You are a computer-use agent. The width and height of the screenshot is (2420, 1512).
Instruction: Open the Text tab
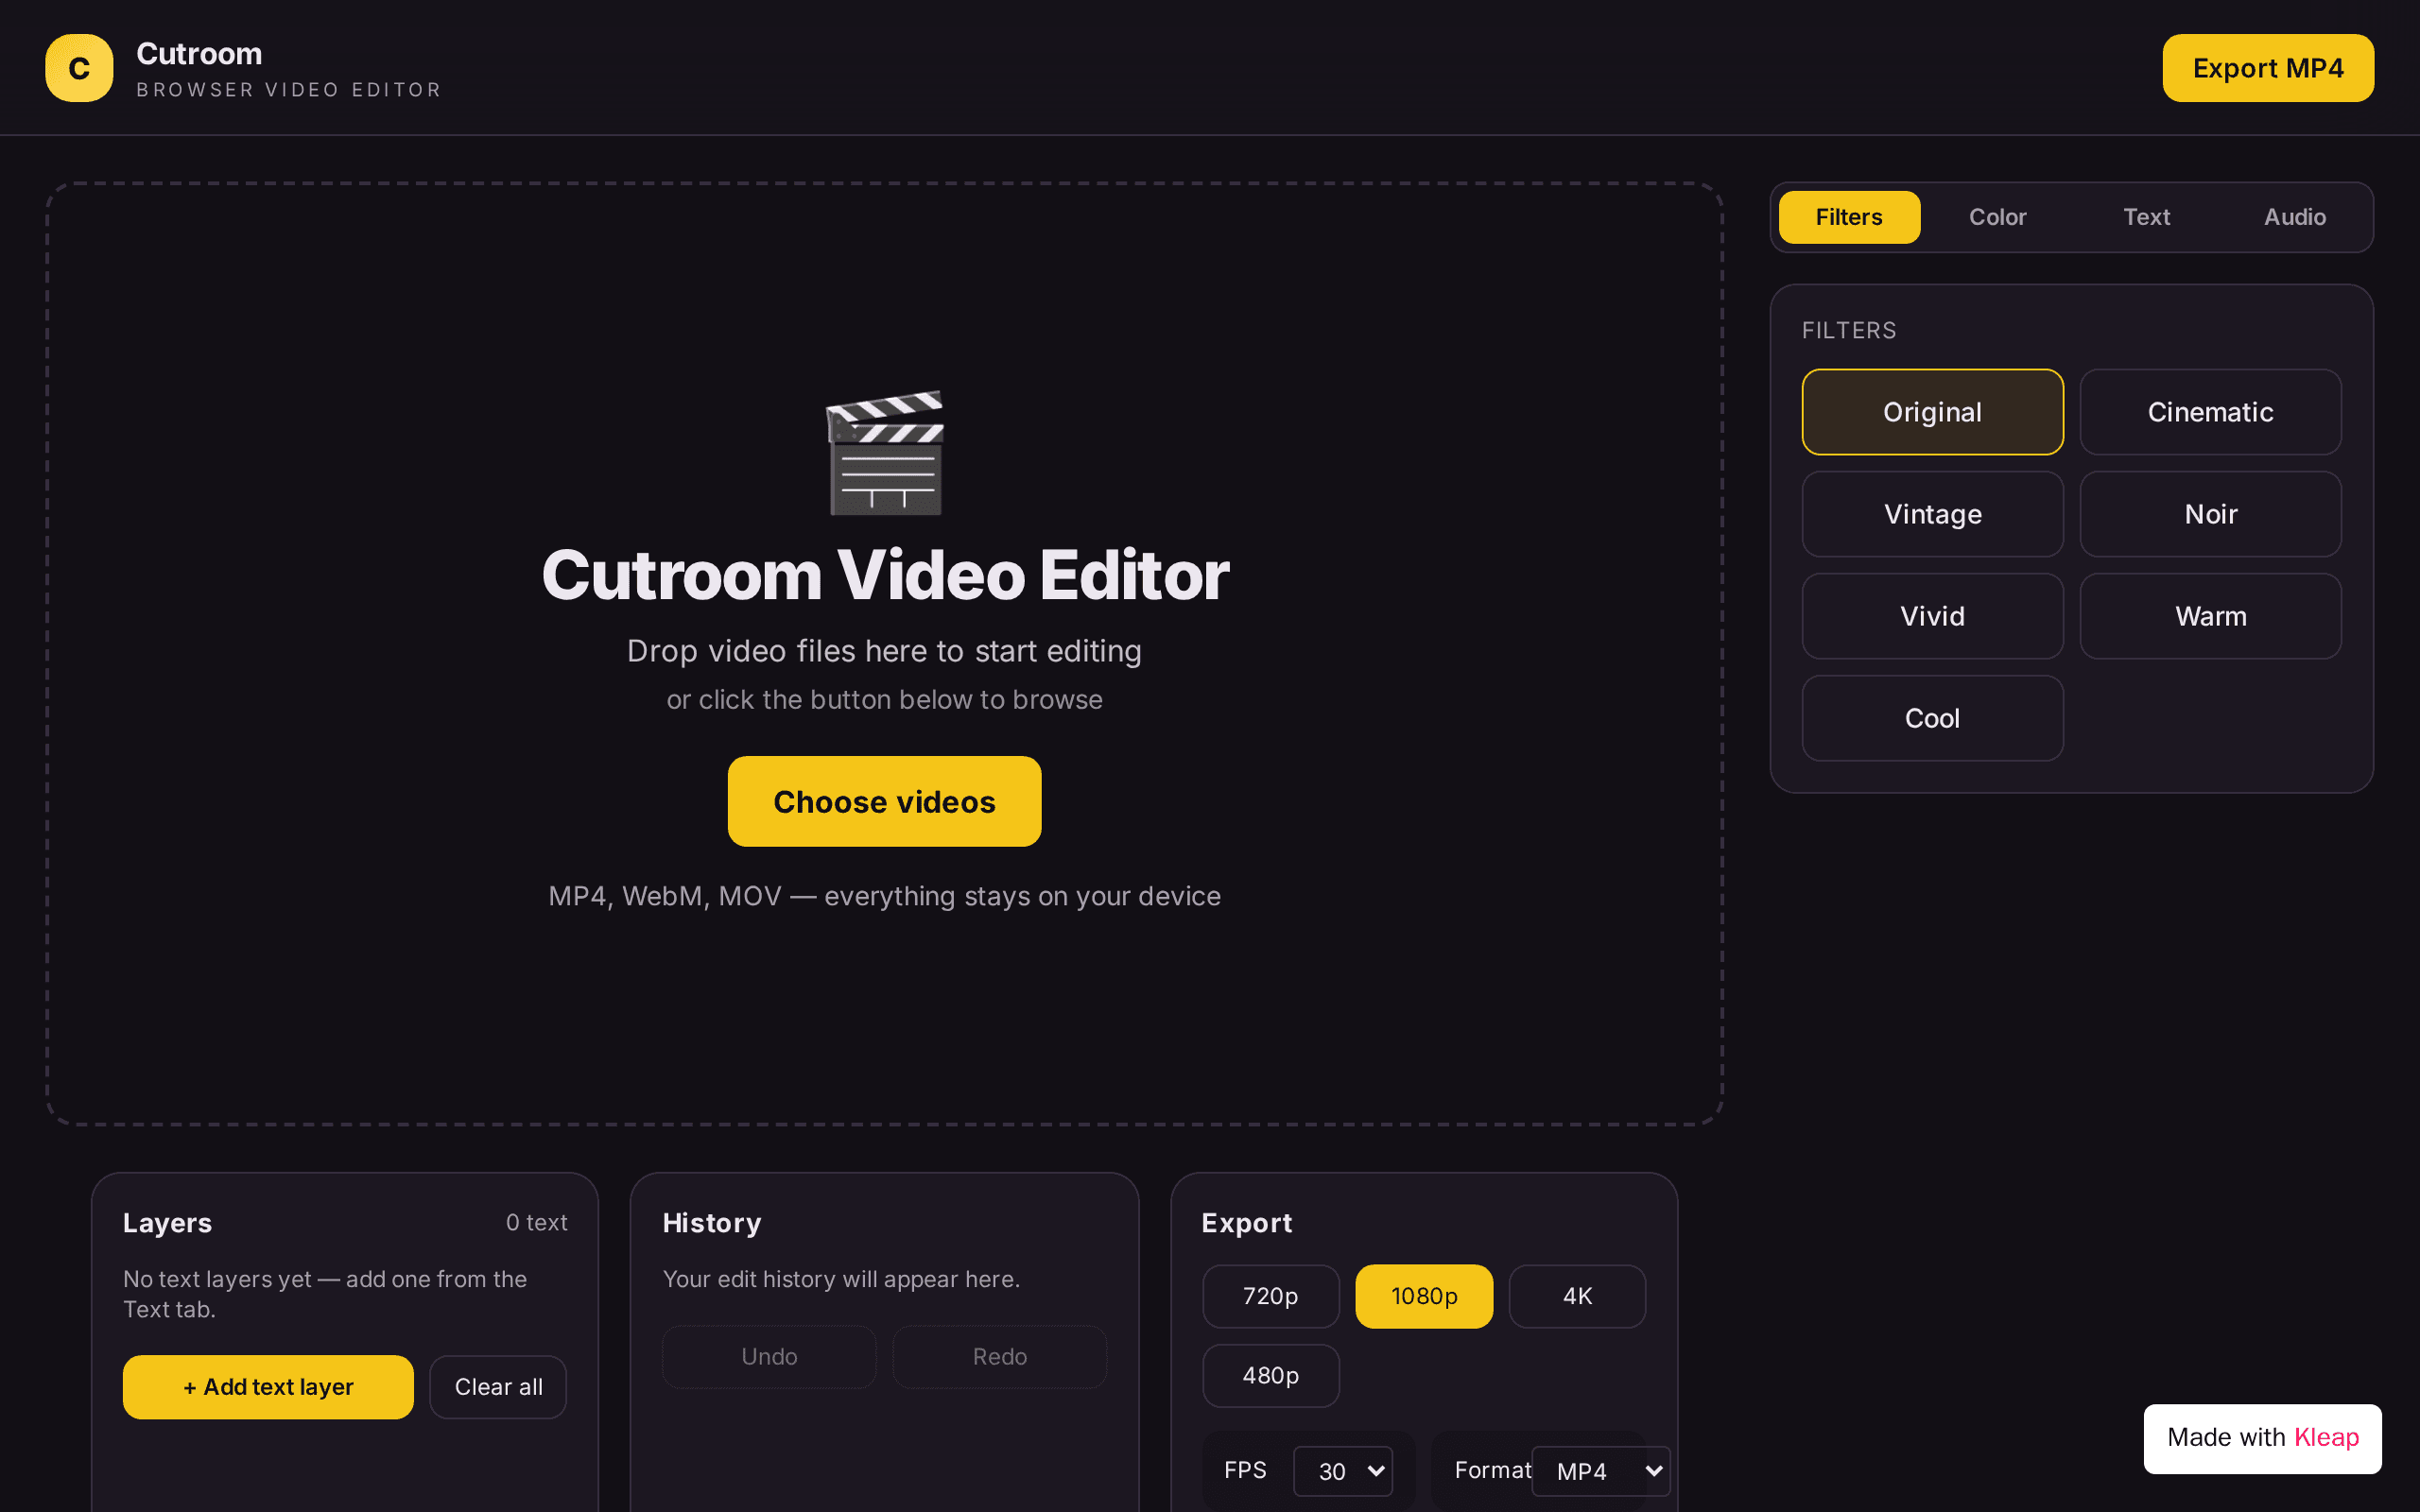[x=2146, y=217]
